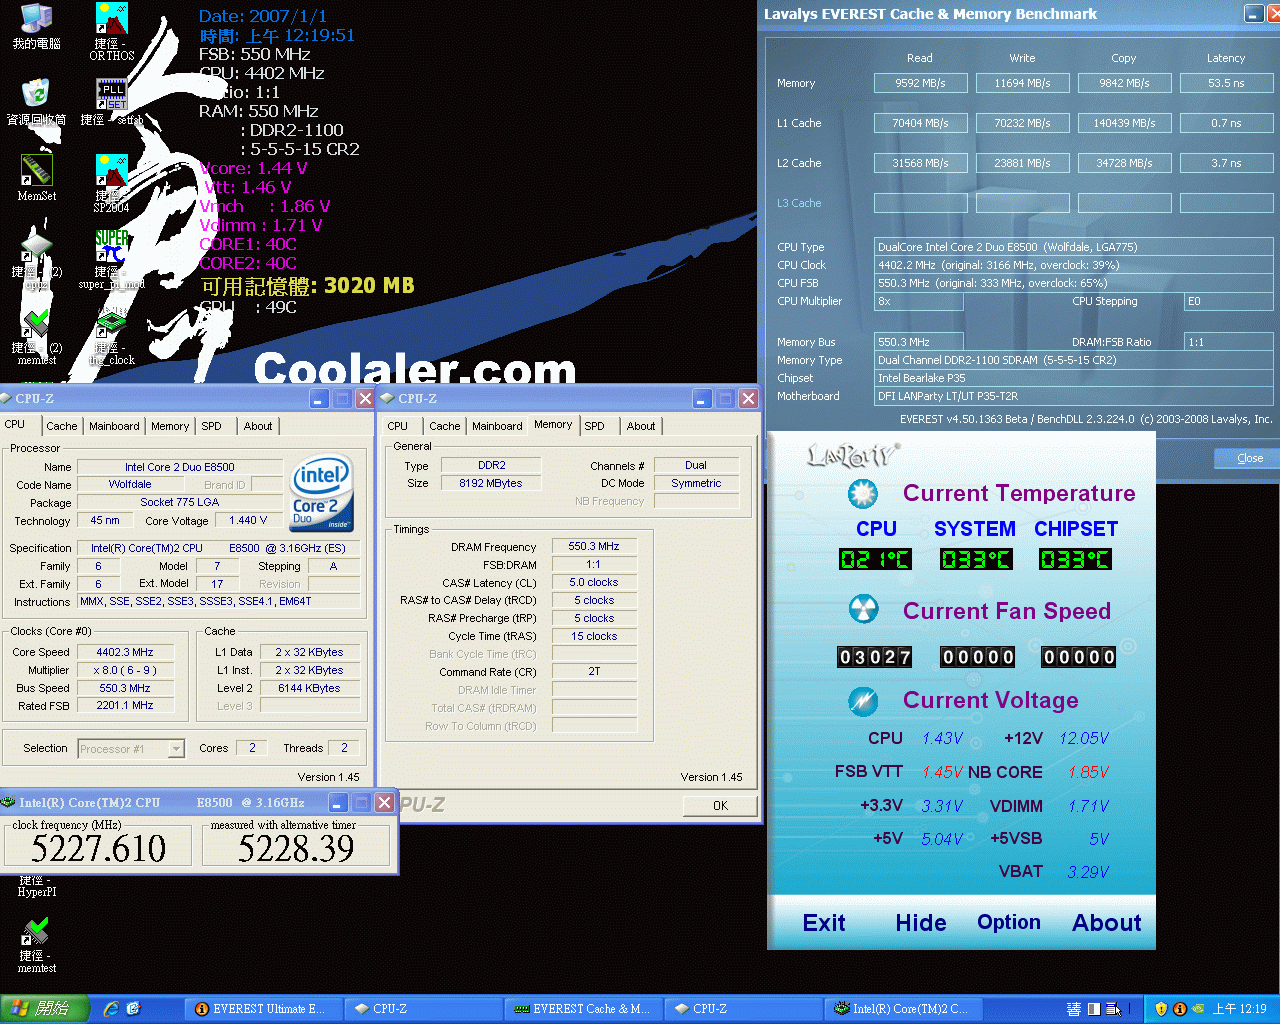
Task: Click OK in the CPU-Z Memory window
Action: coord(720,806)
